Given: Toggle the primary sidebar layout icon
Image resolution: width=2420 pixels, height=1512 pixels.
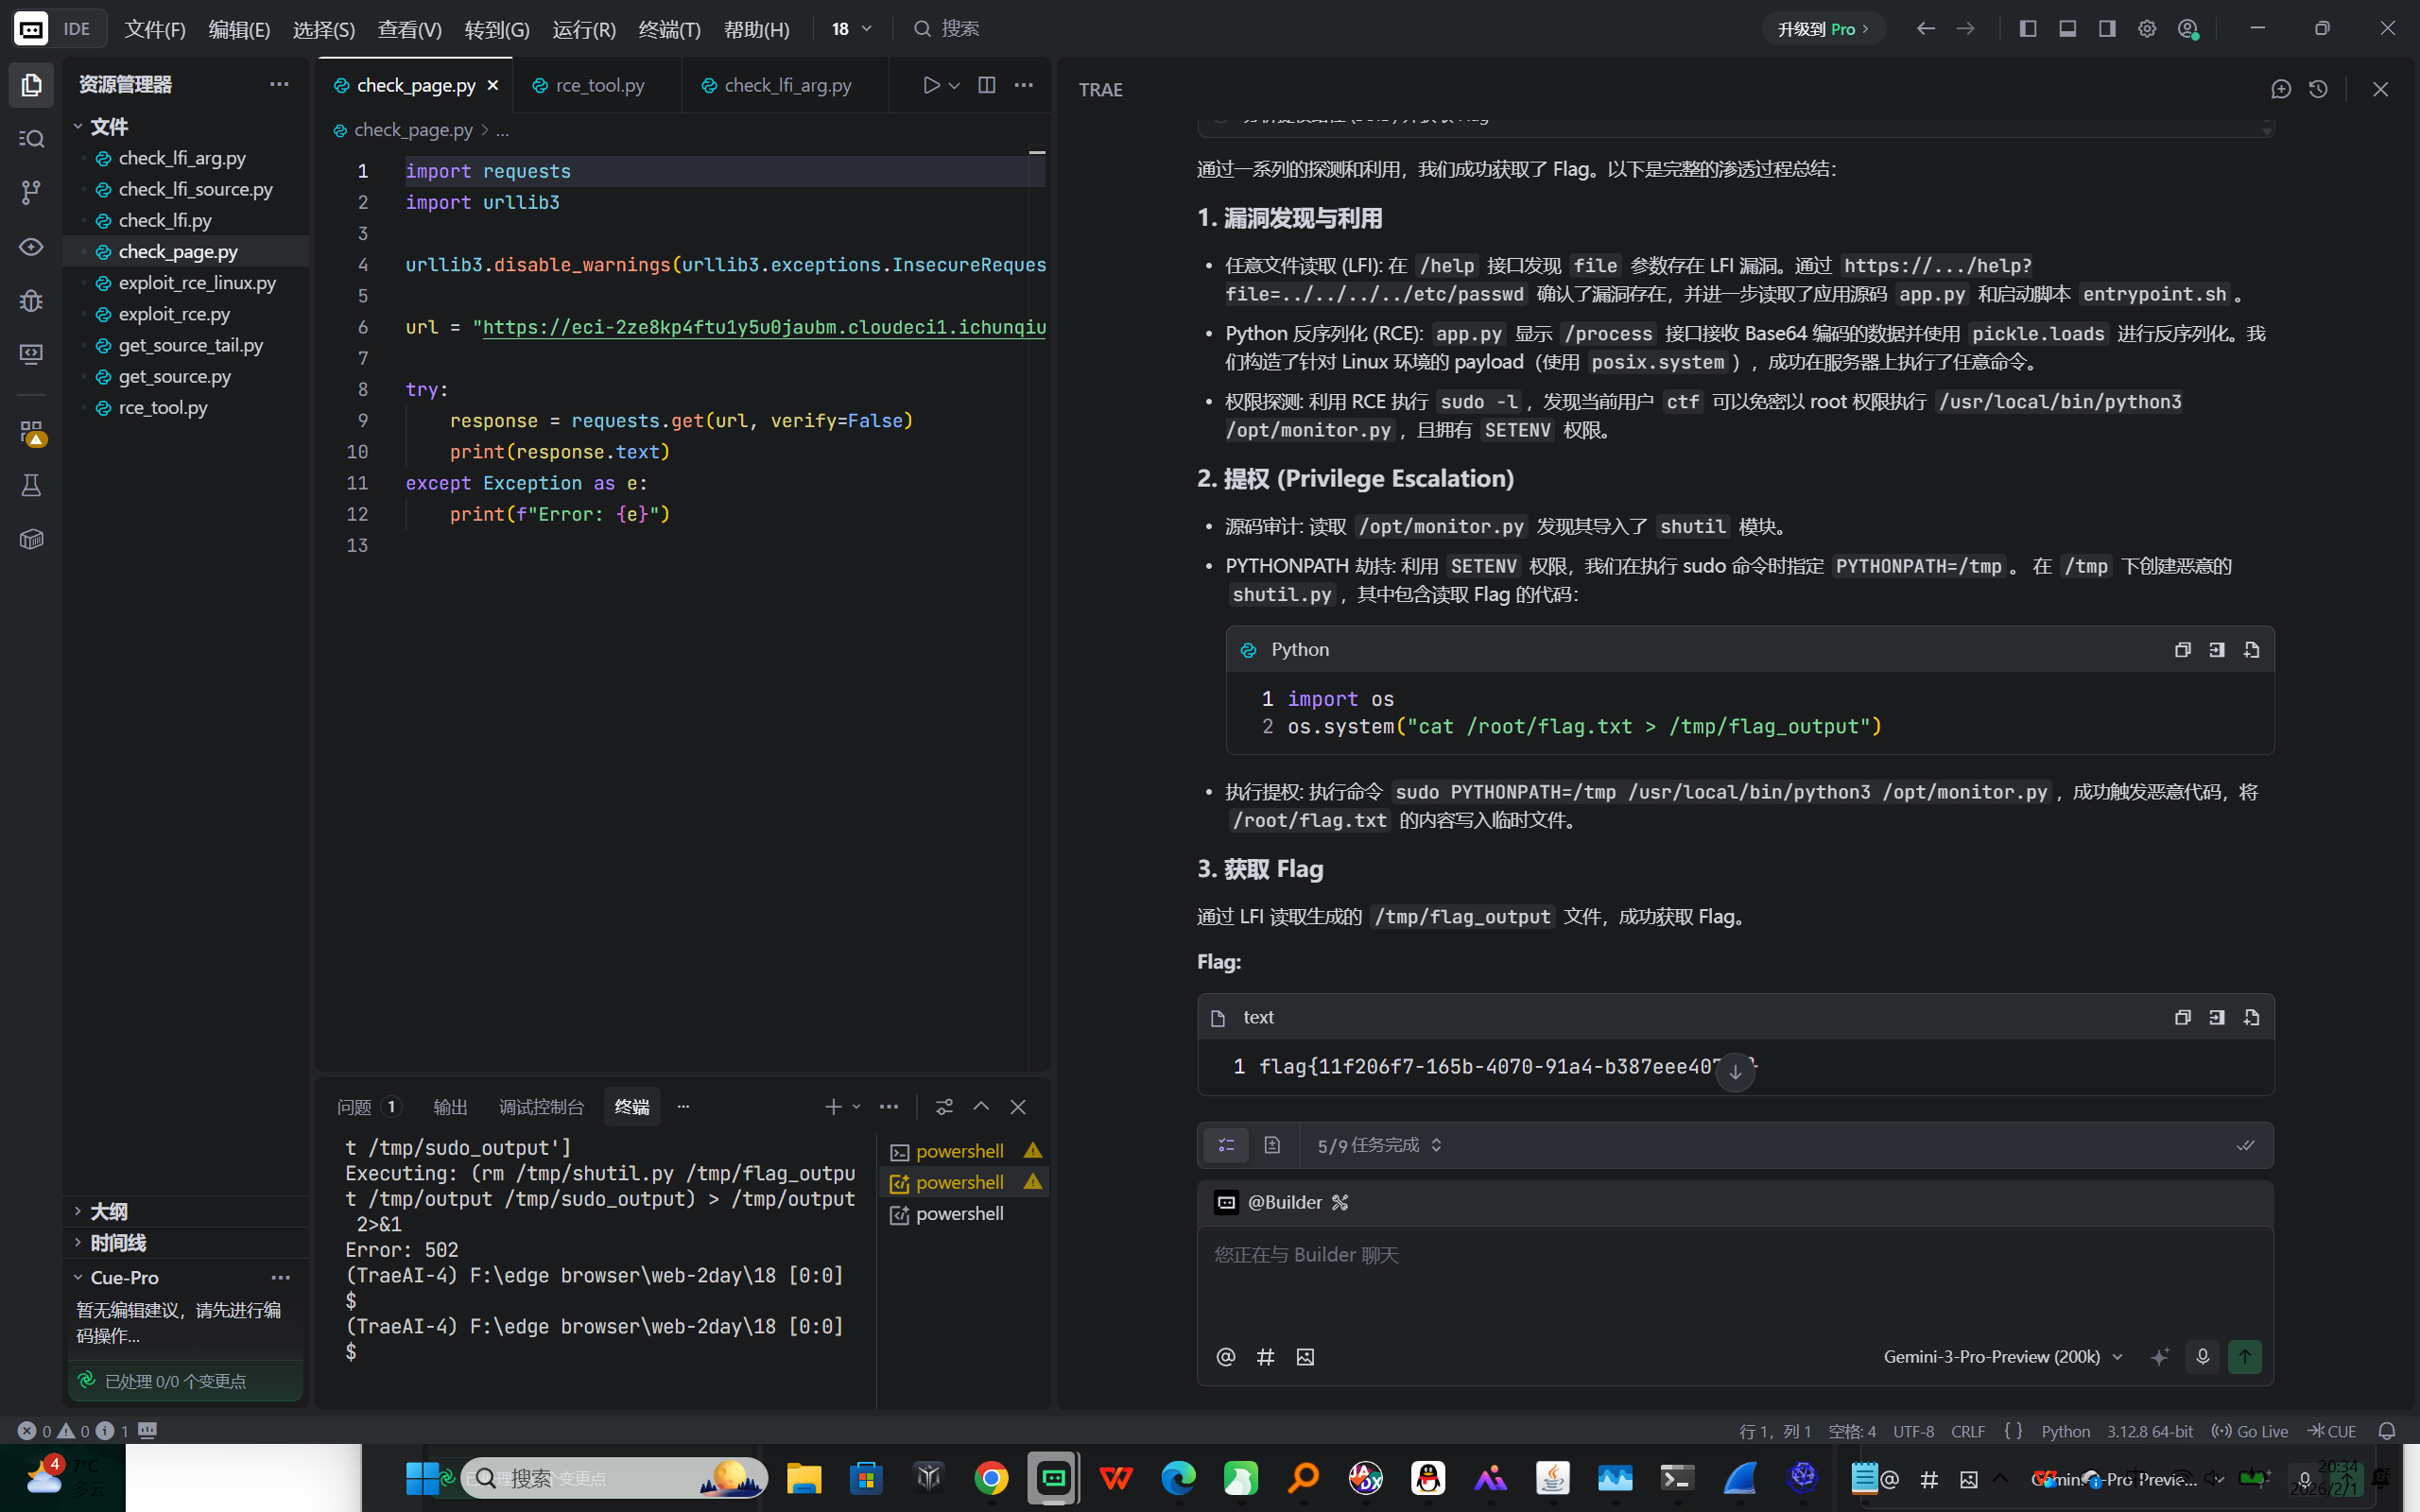Looking at the screenshot, I should [2027, 29].
